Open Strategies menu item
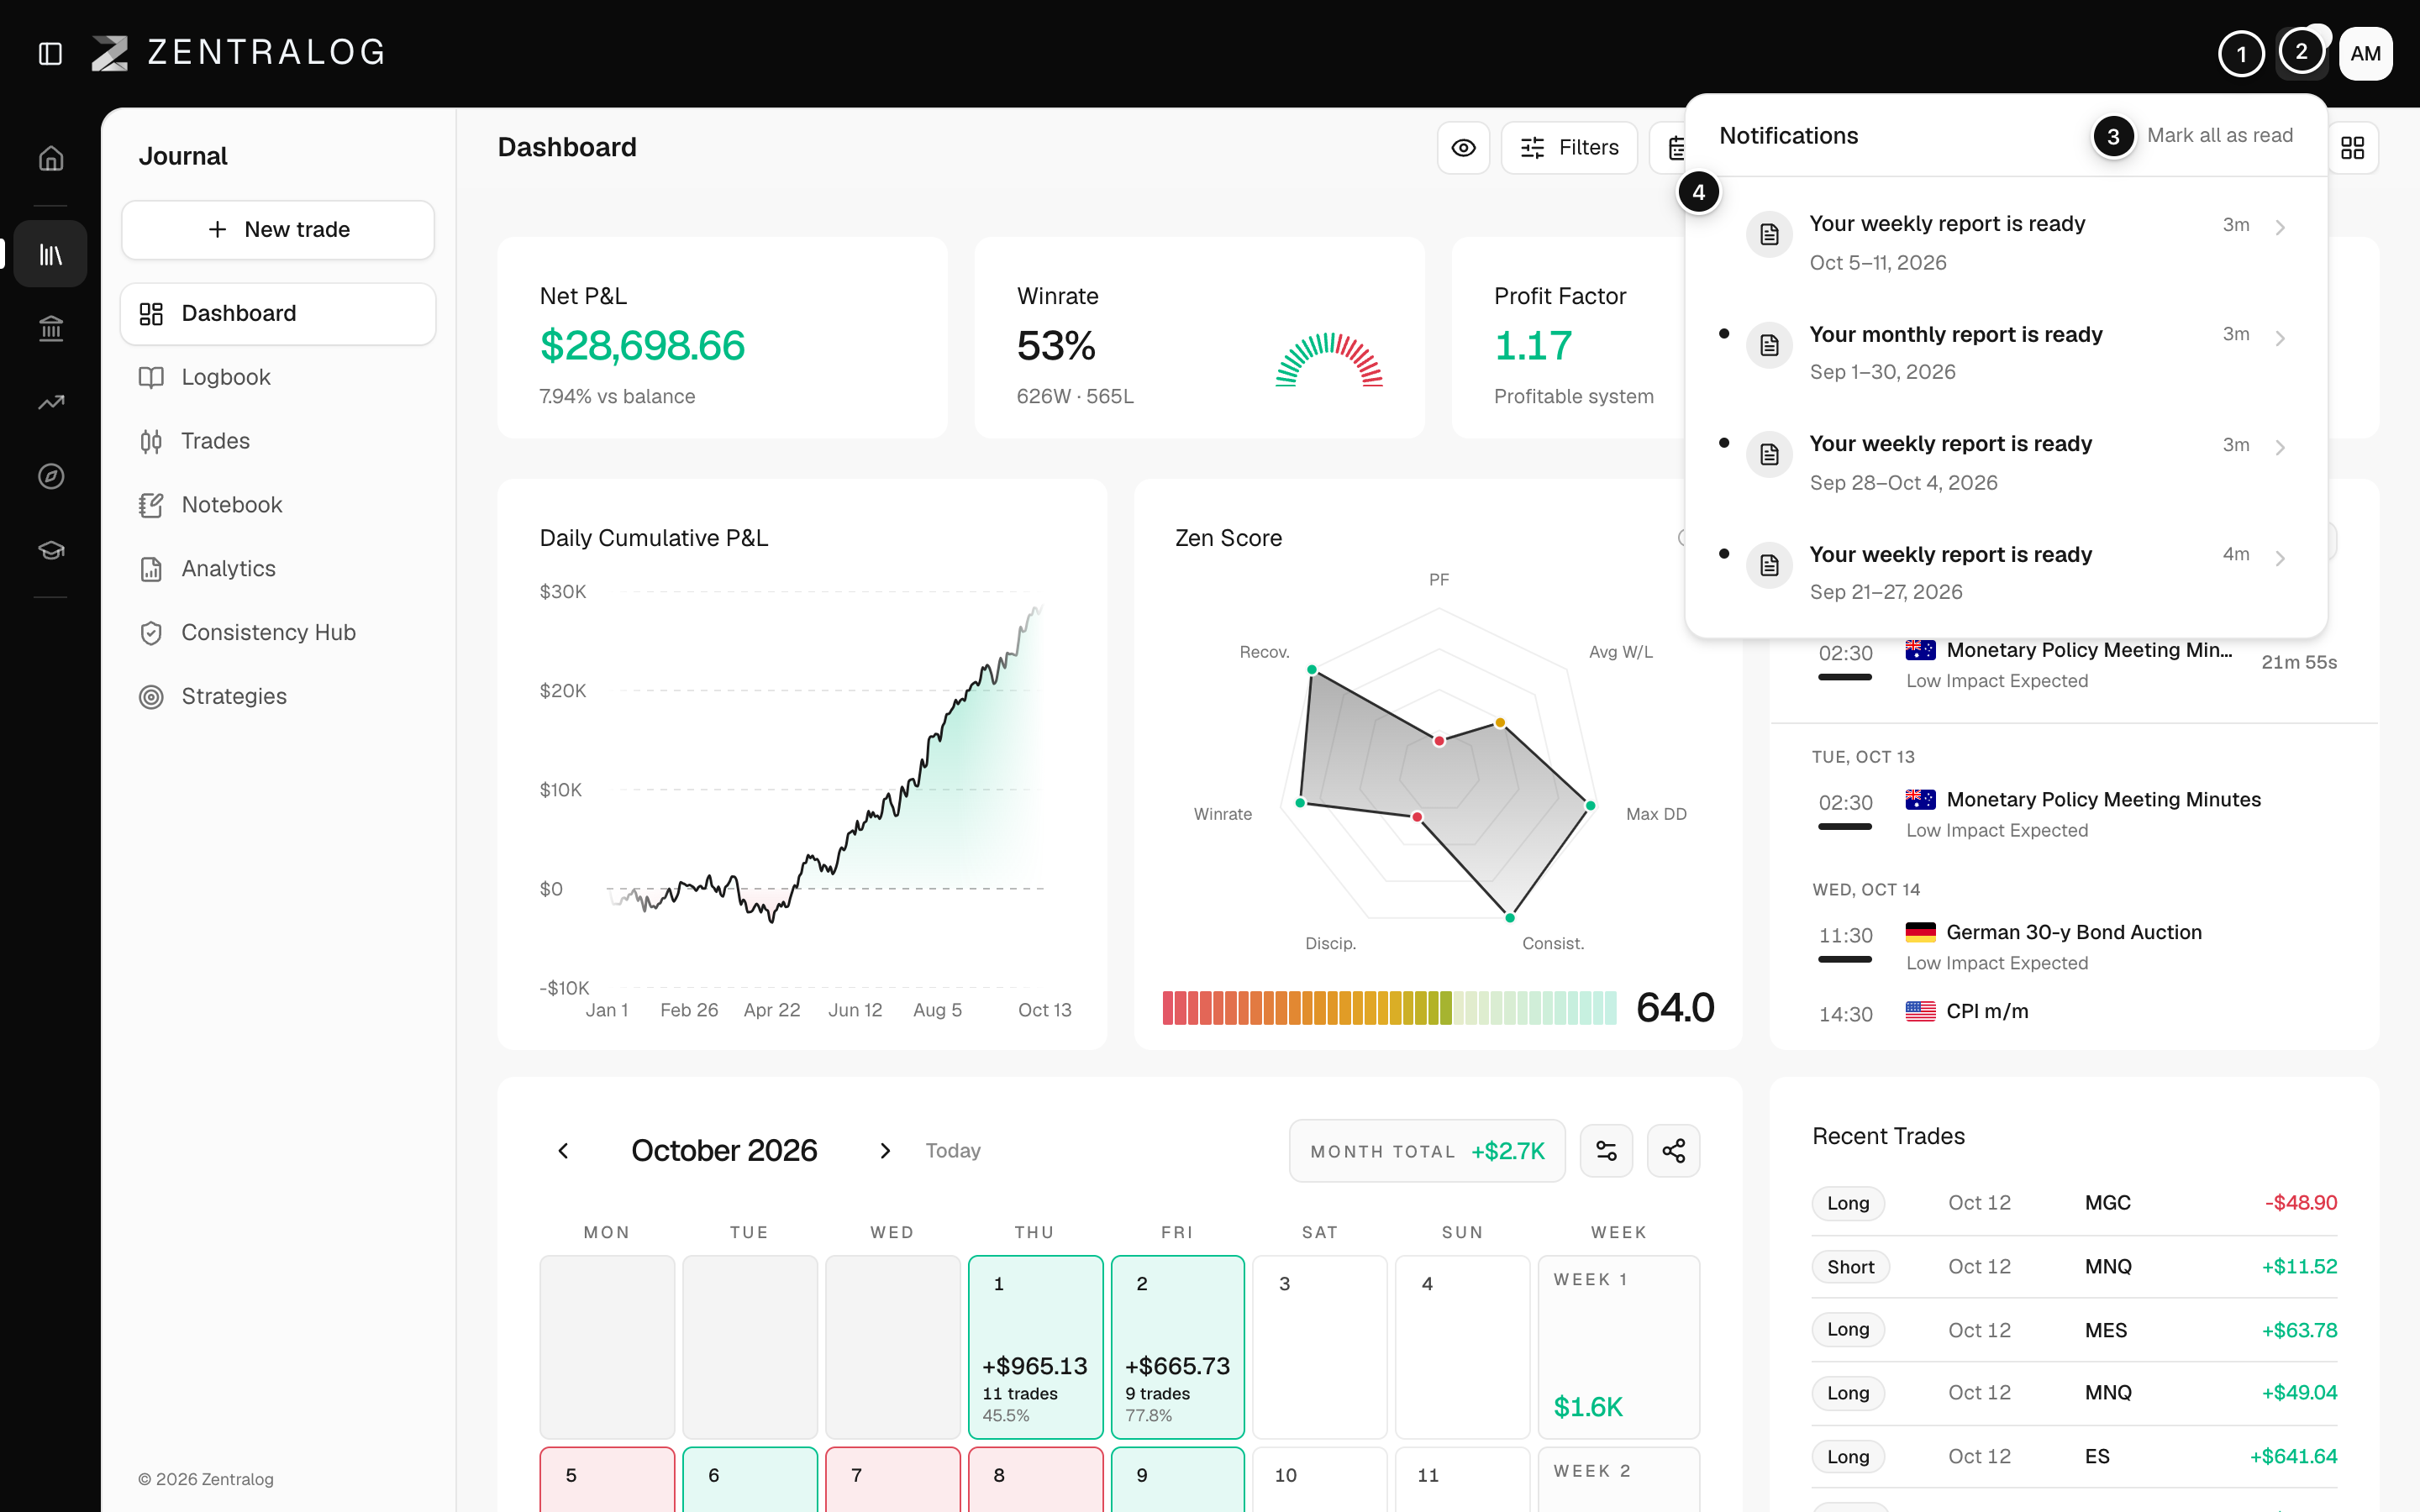Image resolution: width=2420 pixels, height=1512 pixels. click(278, 696)
